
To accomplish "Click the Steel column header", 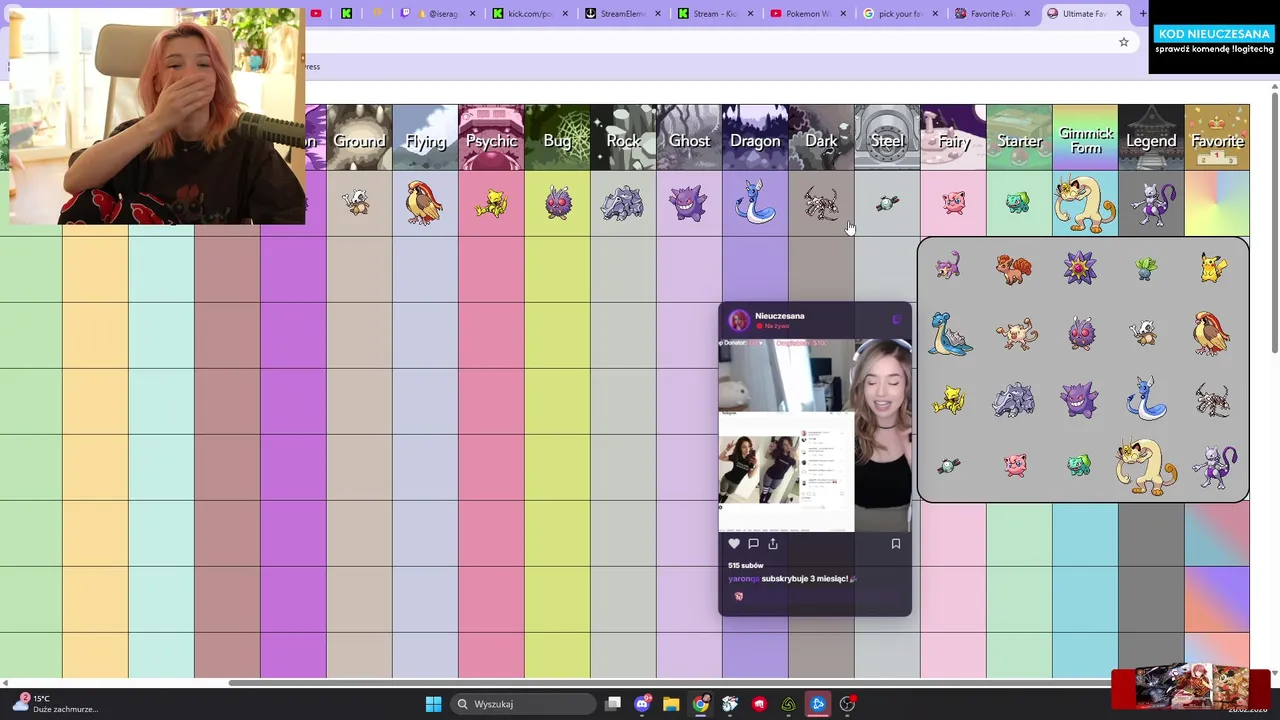I will click(x=887, y=137).
